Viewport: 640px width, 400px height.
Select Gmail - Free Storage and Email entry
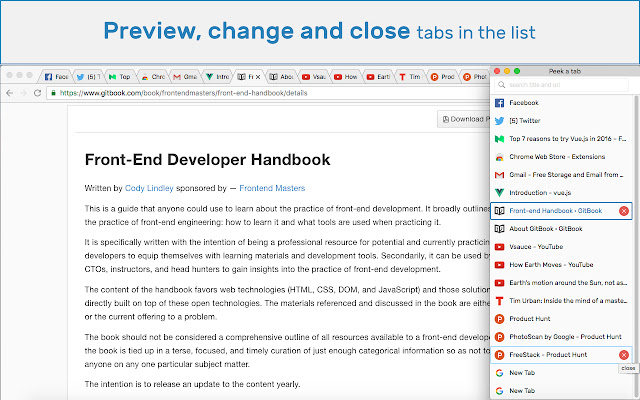tap(562, 175)
